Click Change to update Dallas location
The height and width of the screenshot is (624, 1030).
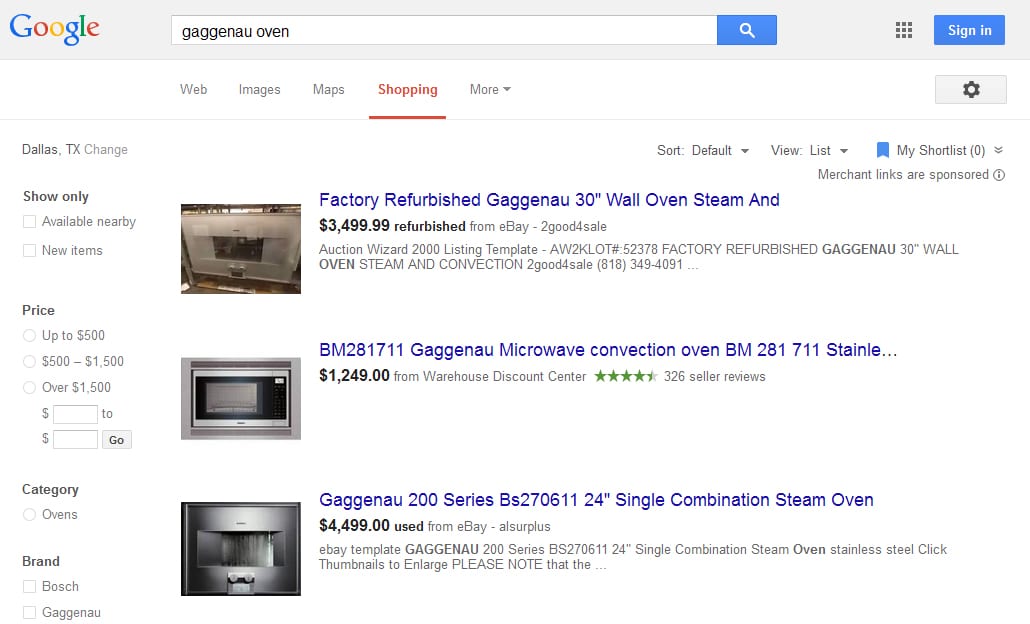108,149
